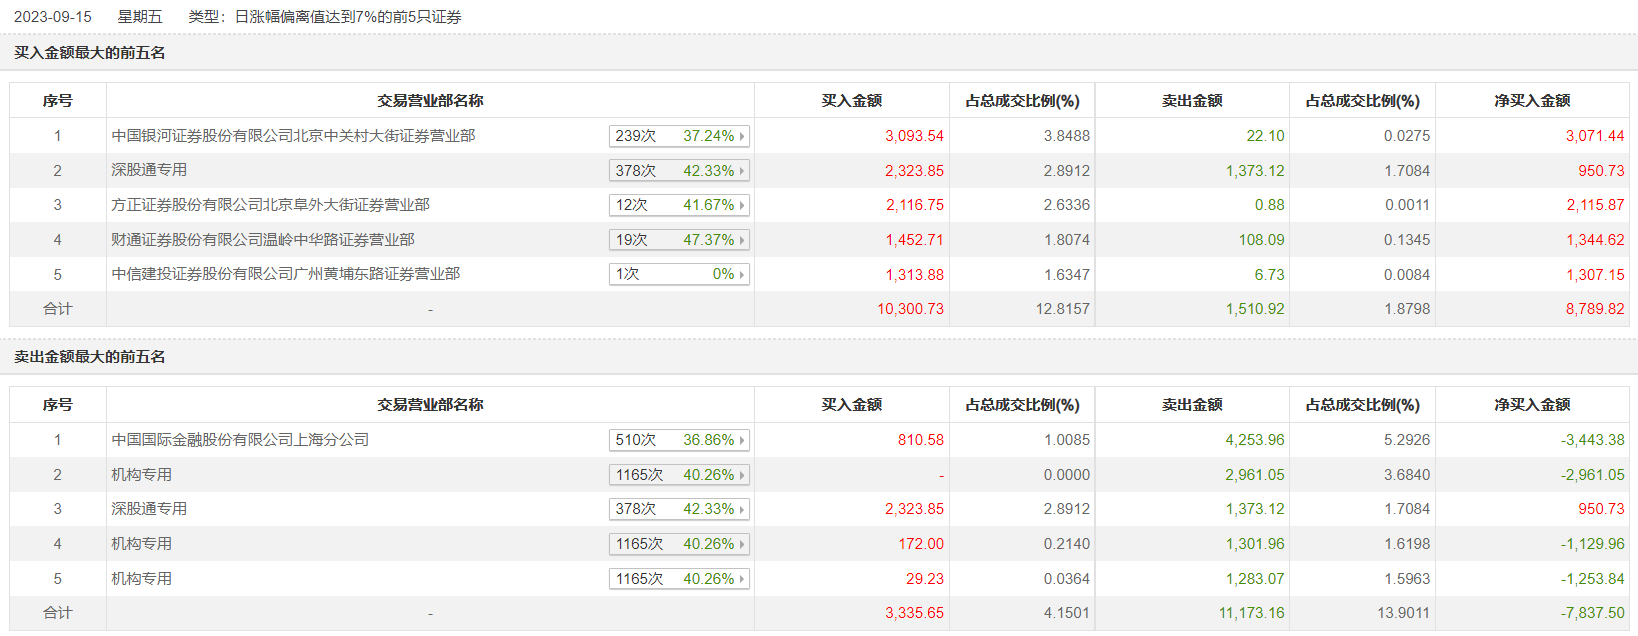Open the 中国国际金融上海分公司 link
This screenshot has height=636, width=1638.
(x=240, y=440)
